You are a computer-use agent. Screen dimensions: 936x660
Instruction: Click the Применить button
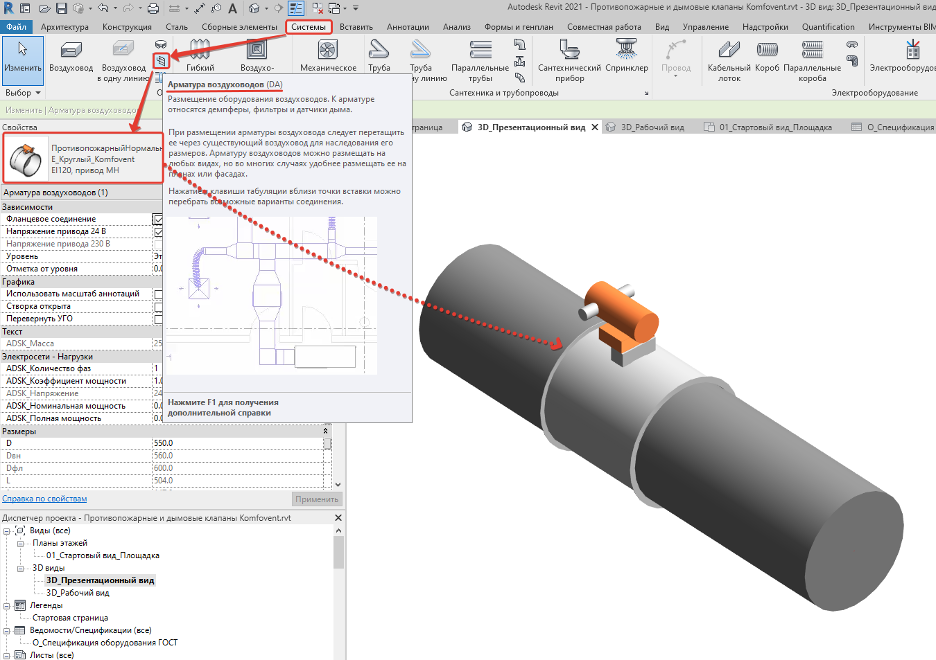[x=316, y=499]
